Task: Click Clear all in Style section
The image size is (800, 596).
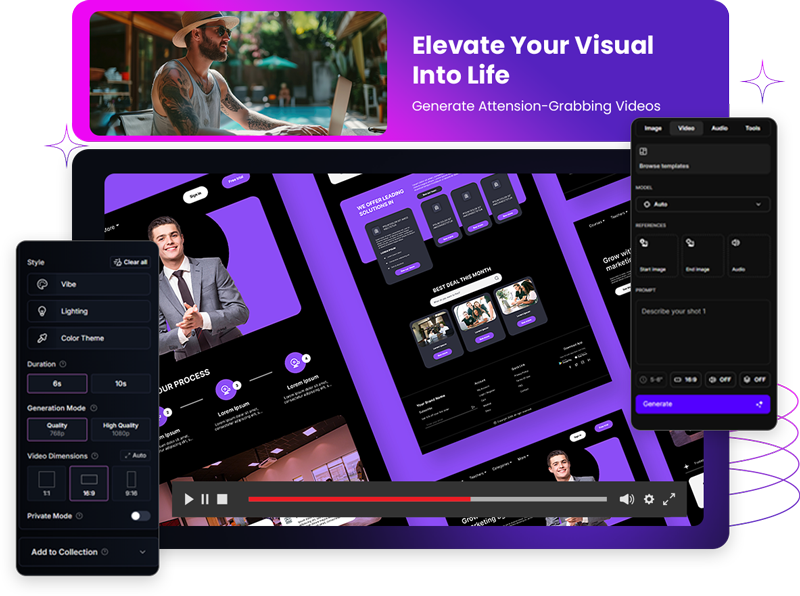Action: [130, 262]
